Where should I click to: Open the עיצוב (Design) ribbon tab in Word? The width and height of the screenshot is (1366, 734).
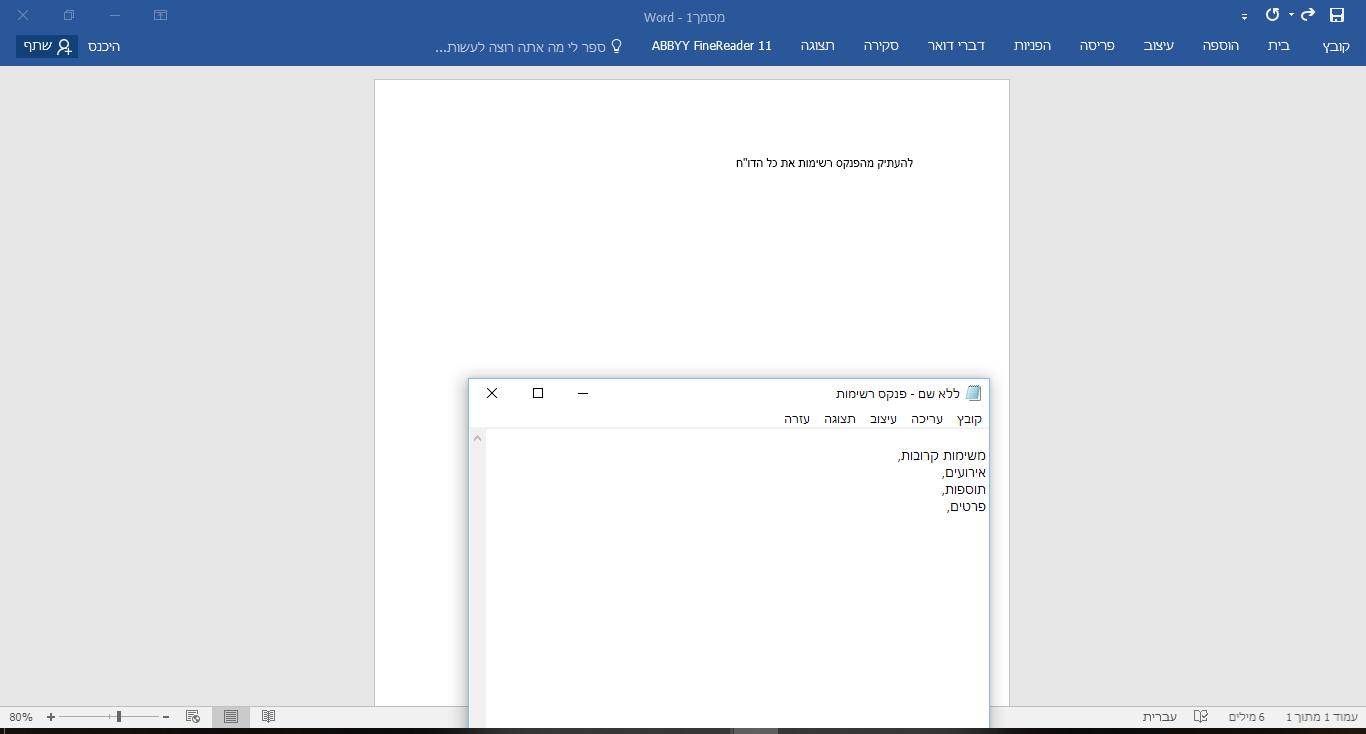click(x=1159, y=46)
